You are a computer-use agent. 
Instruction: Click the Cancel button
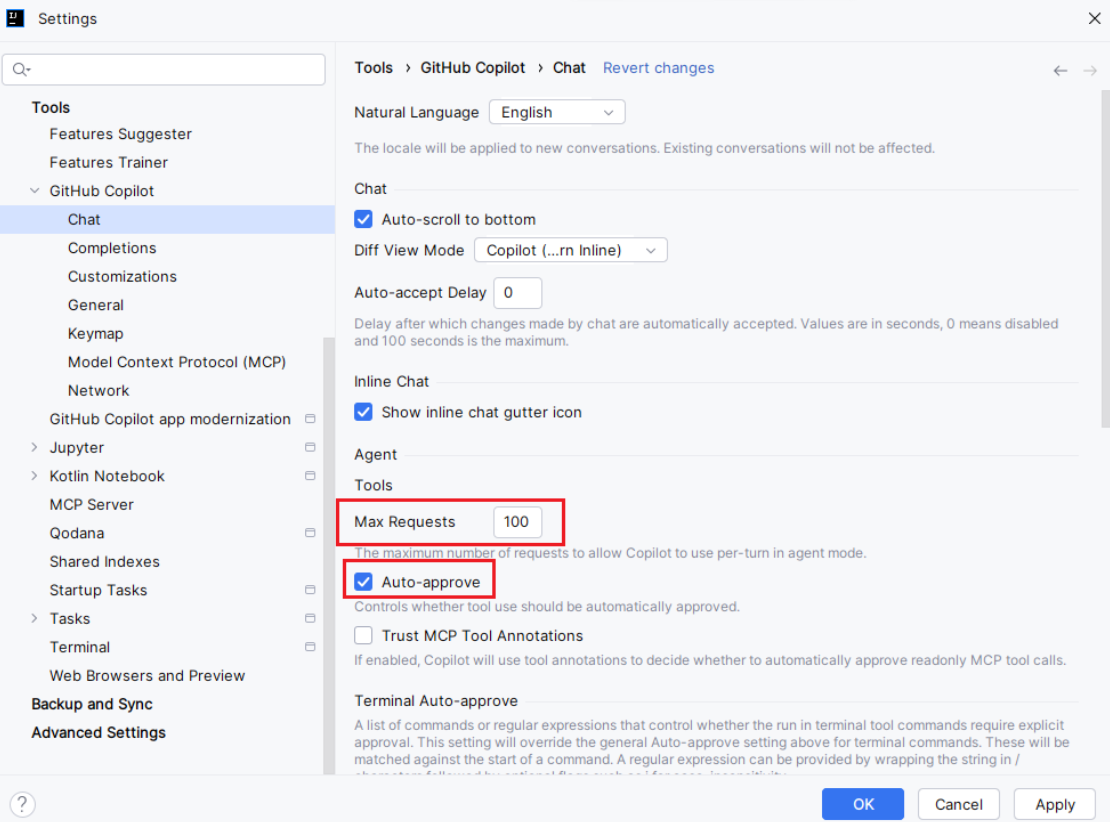pyautogui.click(x=959, y=804)
